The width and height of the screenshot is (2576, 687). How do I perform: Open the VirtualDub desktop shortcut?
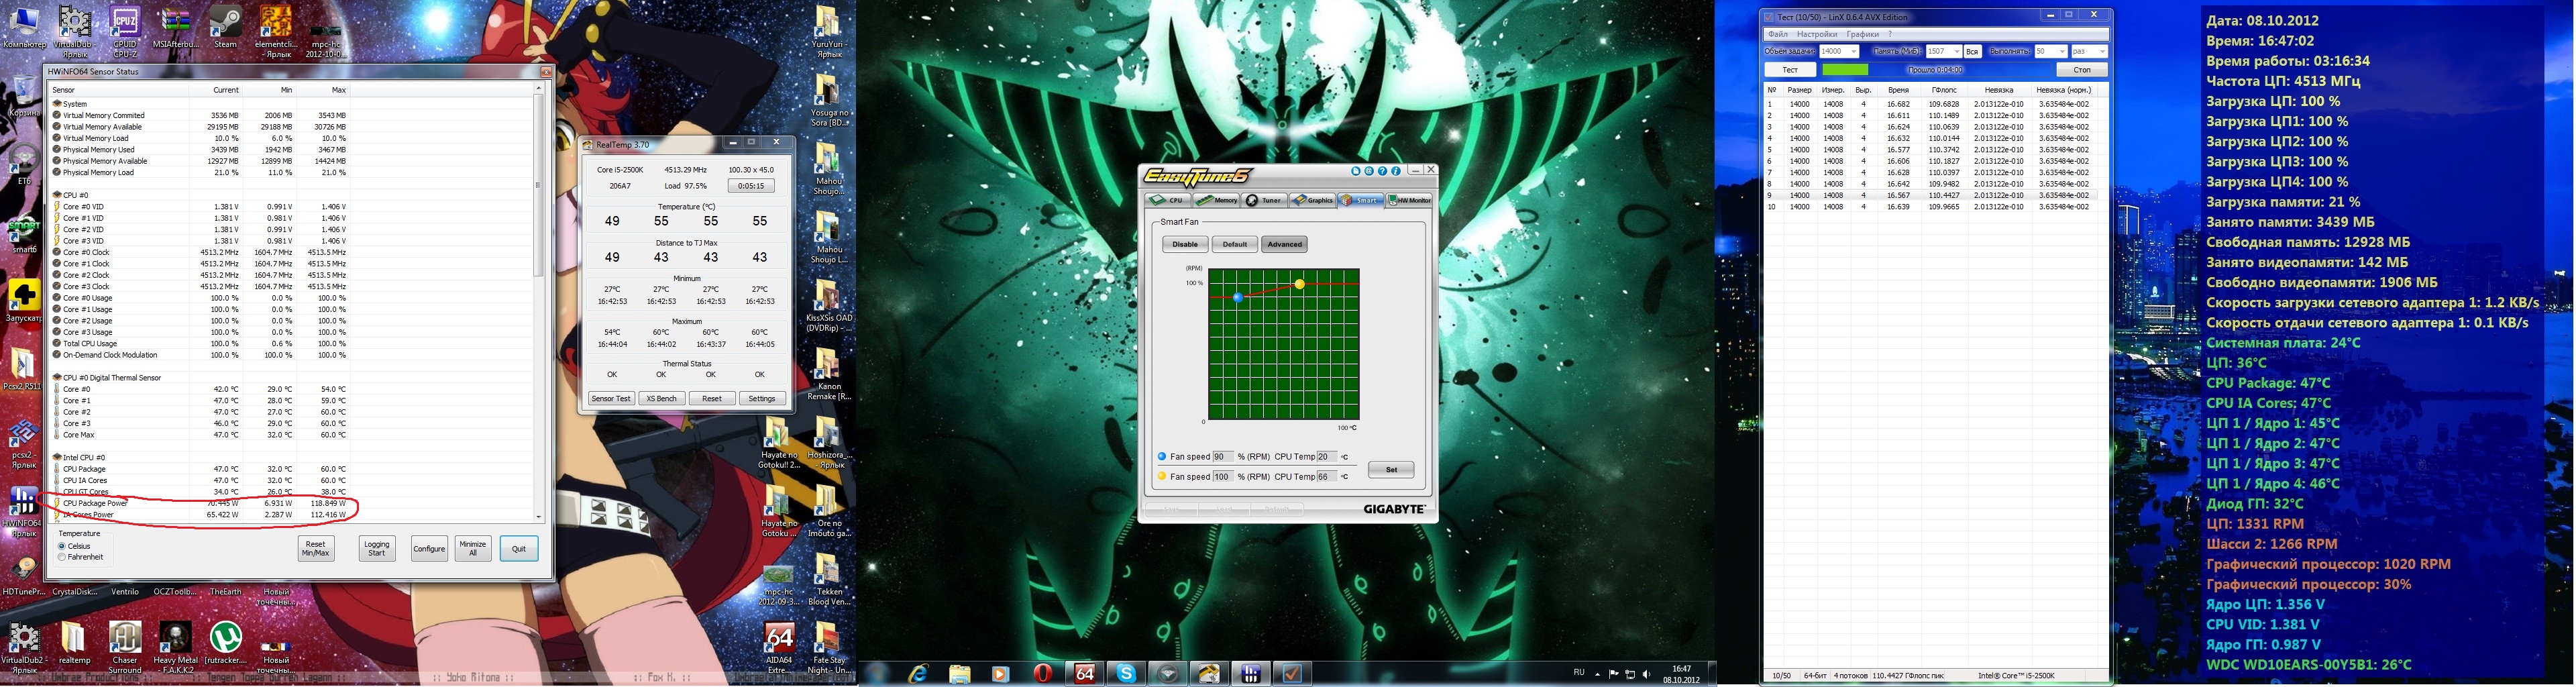[x=74, y=25]
